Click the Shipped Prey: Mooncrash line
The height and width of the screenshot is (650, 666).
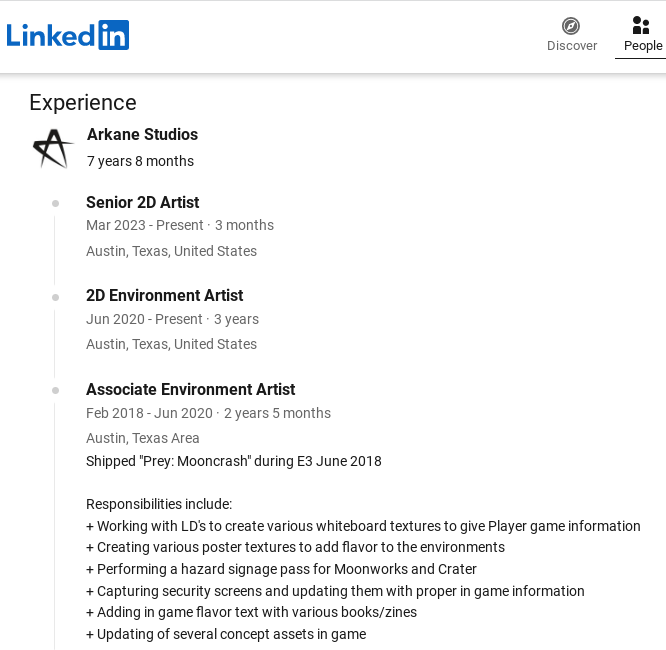coord(233,461)
